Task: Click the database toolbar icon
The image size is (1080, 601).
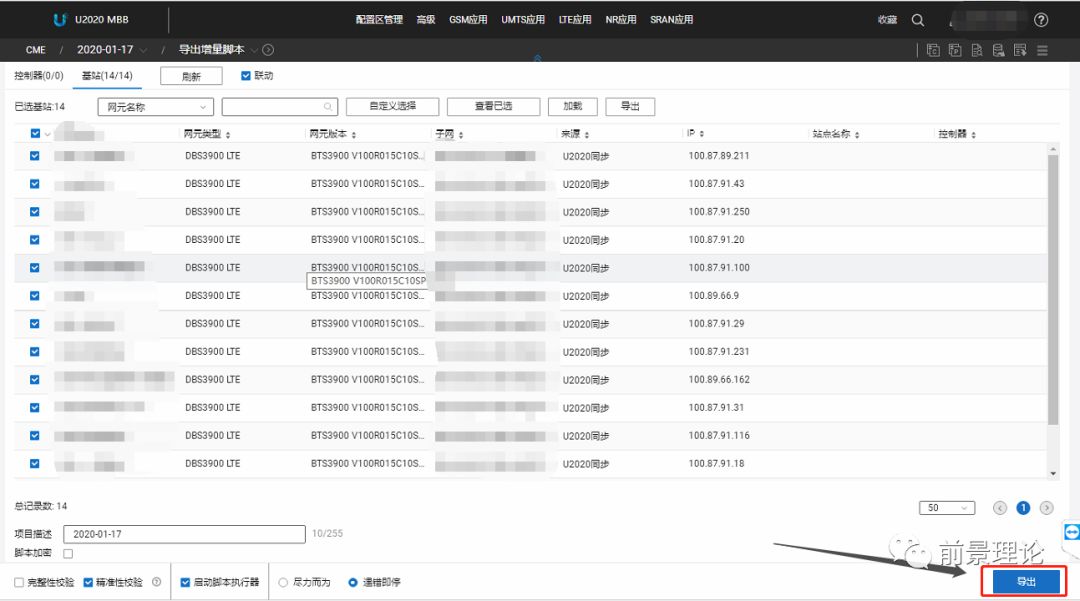Action: [x=998, y=50]
